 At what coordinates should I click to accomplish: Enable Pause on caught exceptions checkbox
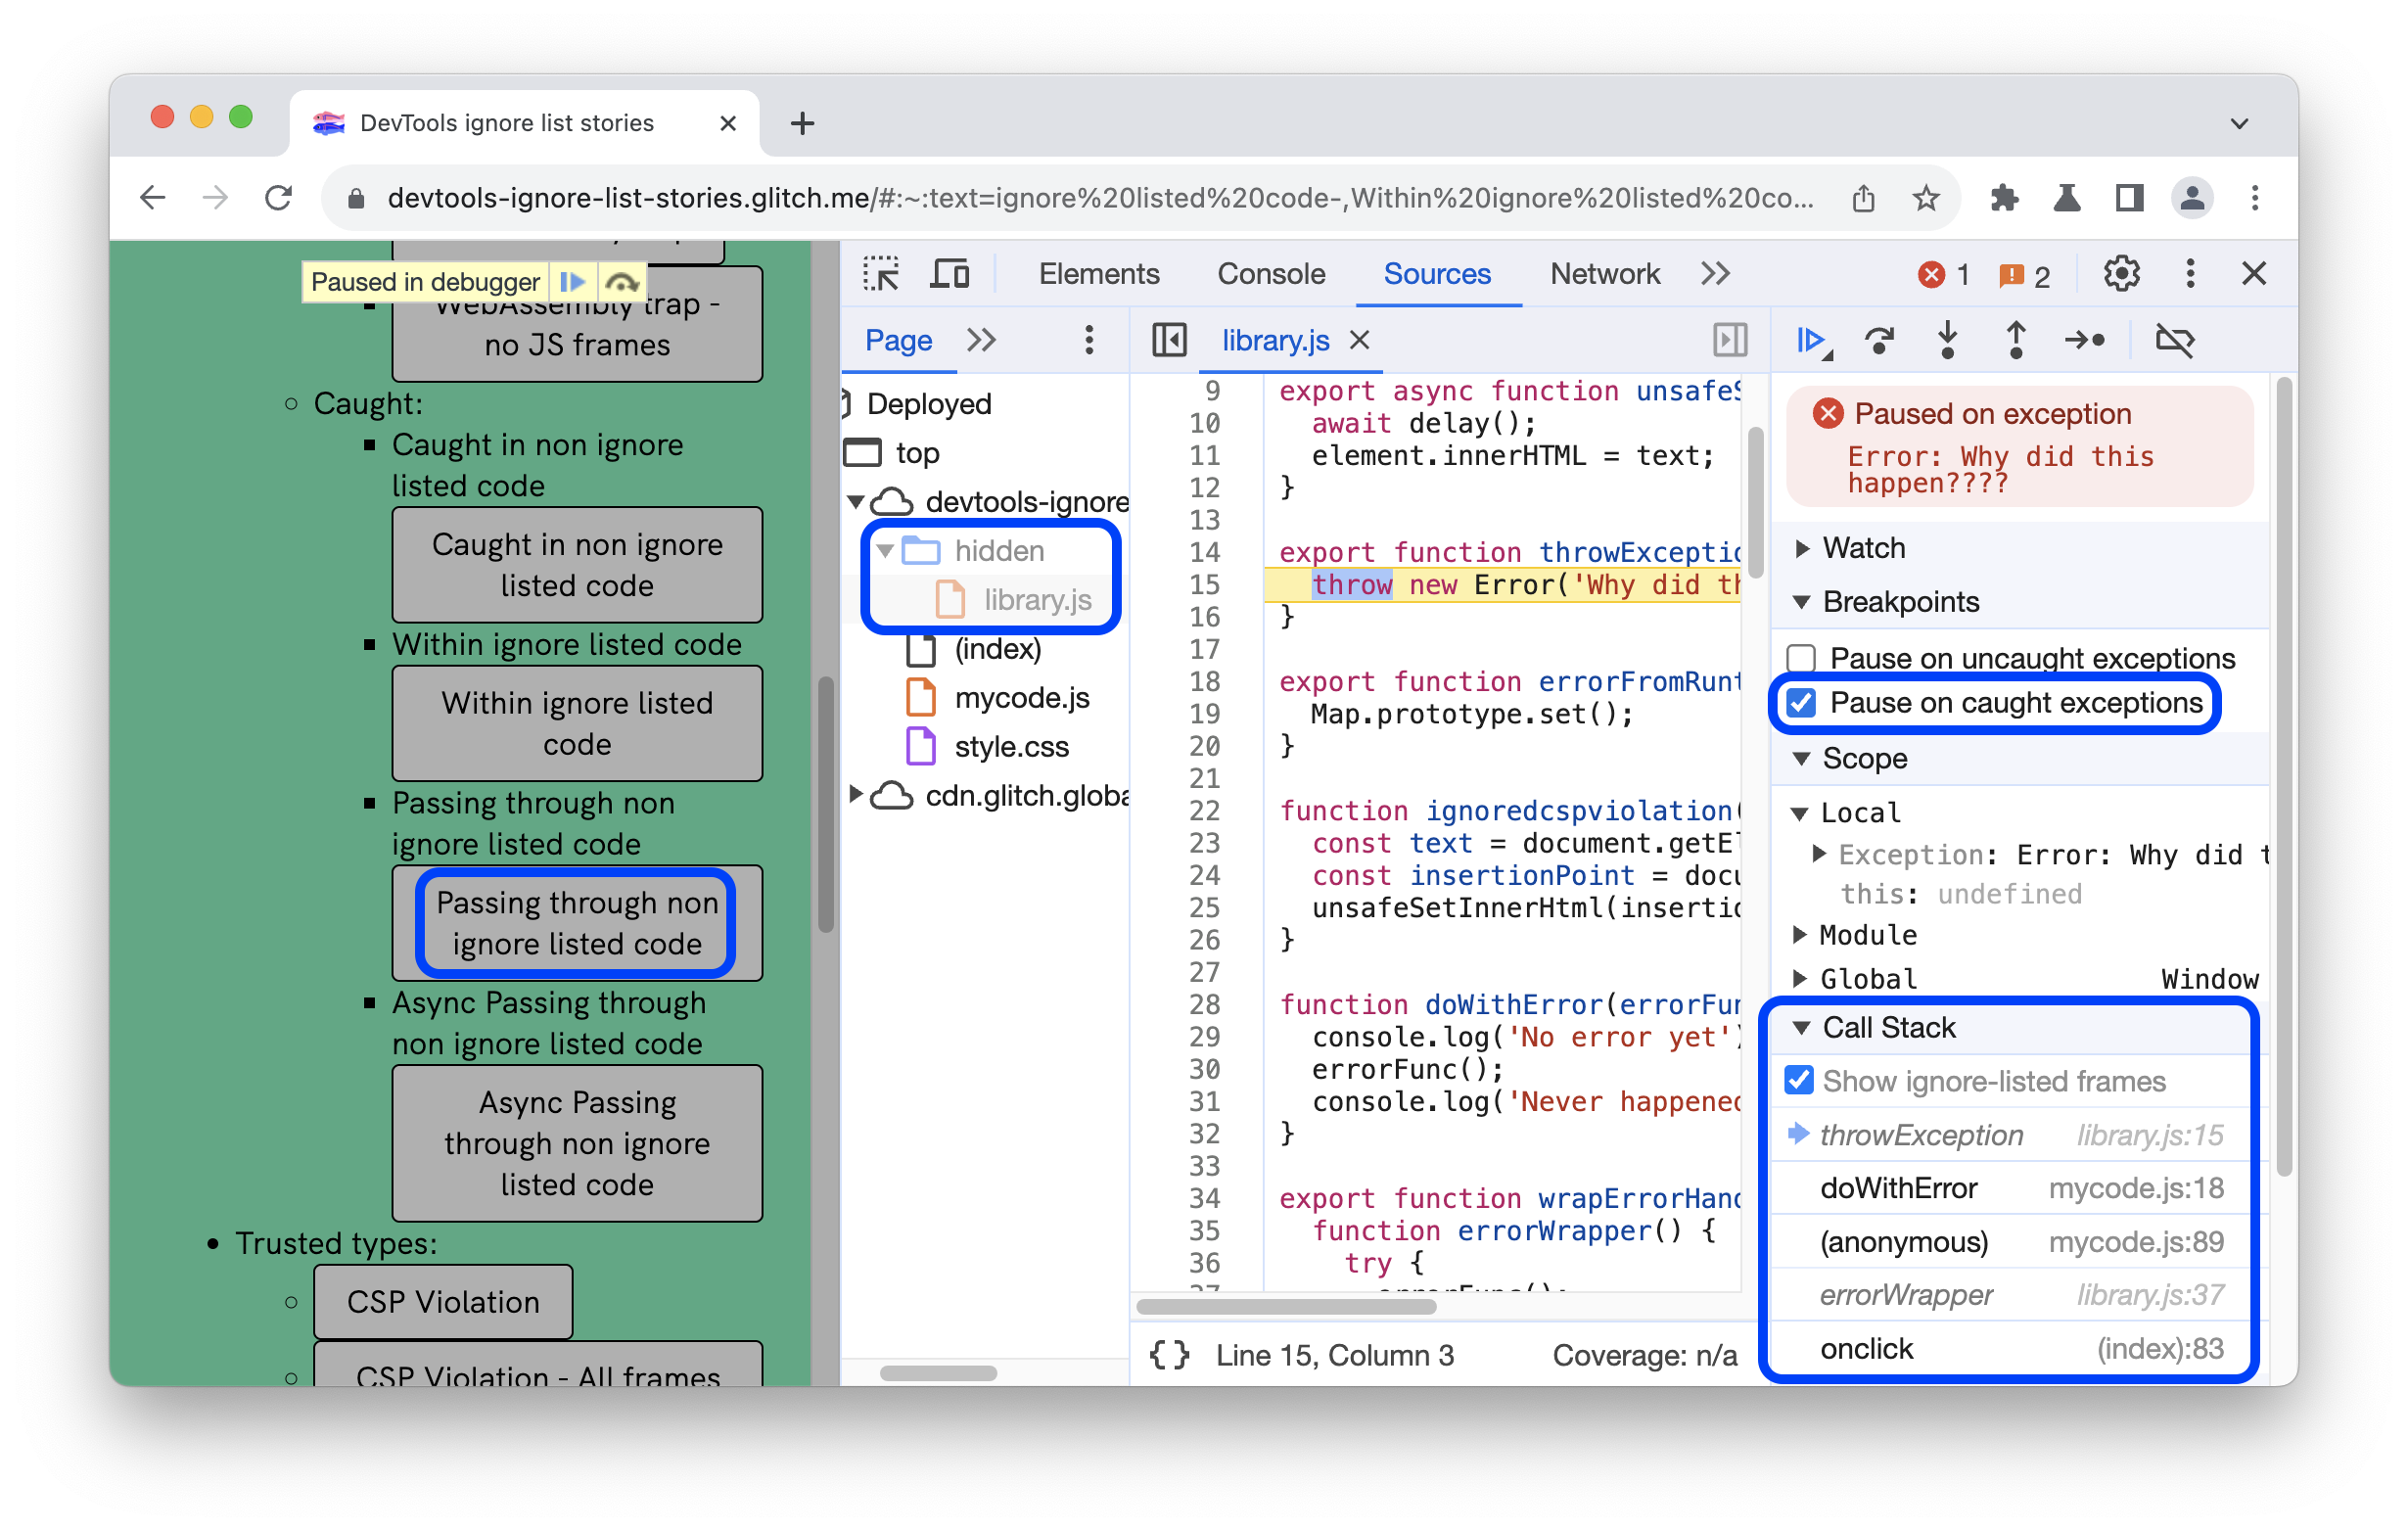(1804, 702)
